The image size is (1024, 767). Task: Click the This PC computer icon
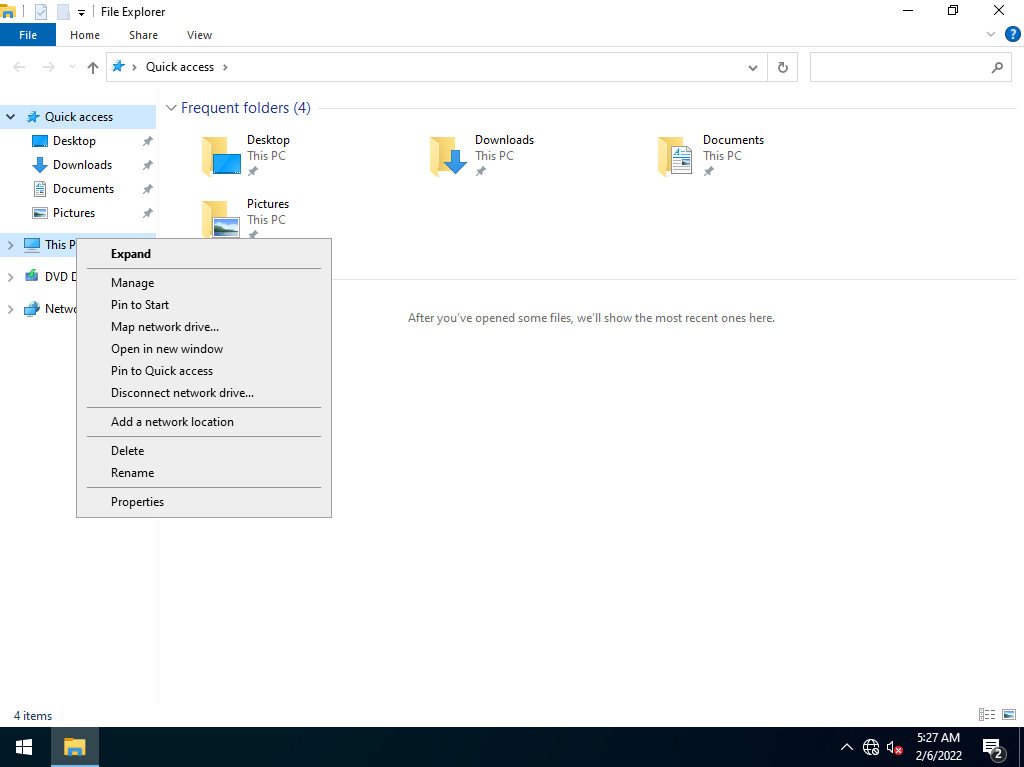32,244
